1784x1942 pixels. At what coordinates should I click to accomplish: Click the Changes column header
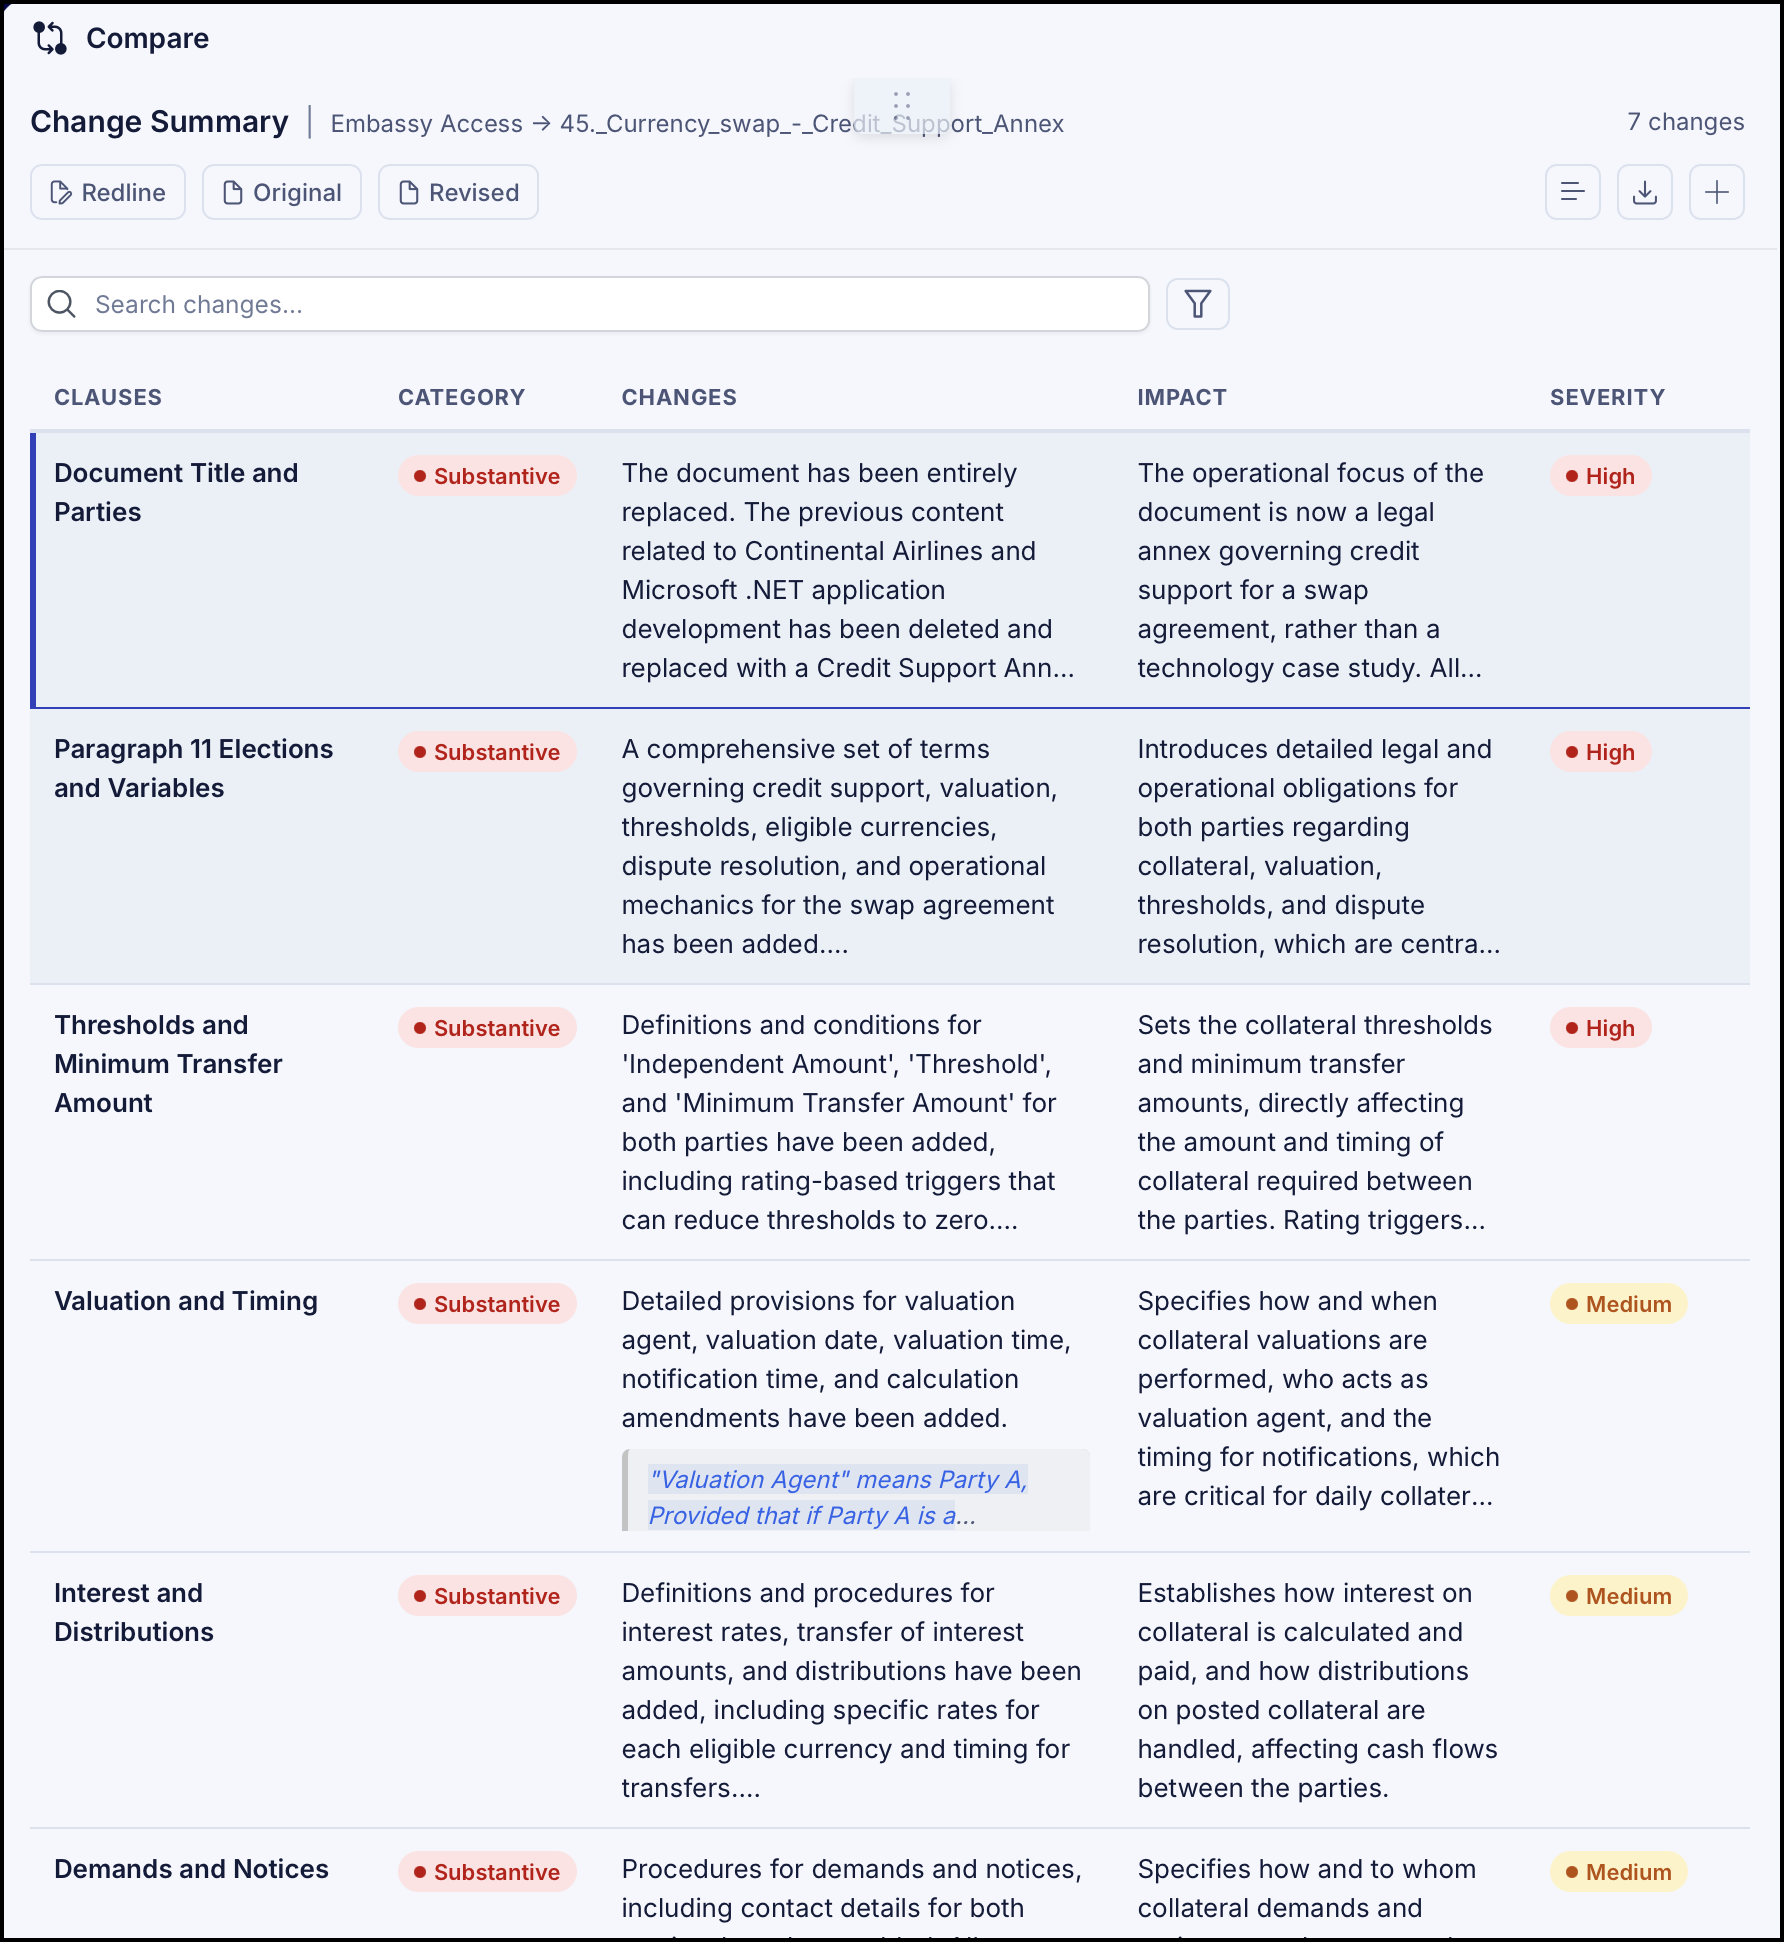679,397
